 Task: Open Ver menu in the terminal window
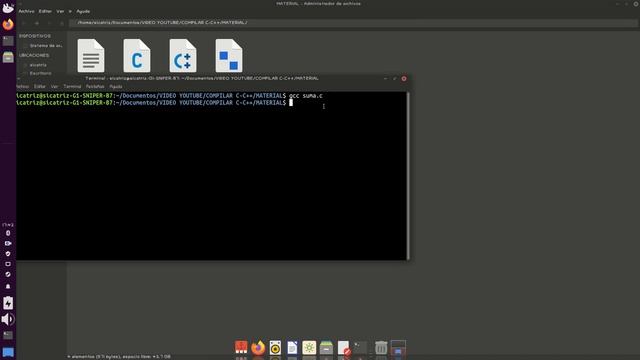pyautogui.click(x=54, y=87)
